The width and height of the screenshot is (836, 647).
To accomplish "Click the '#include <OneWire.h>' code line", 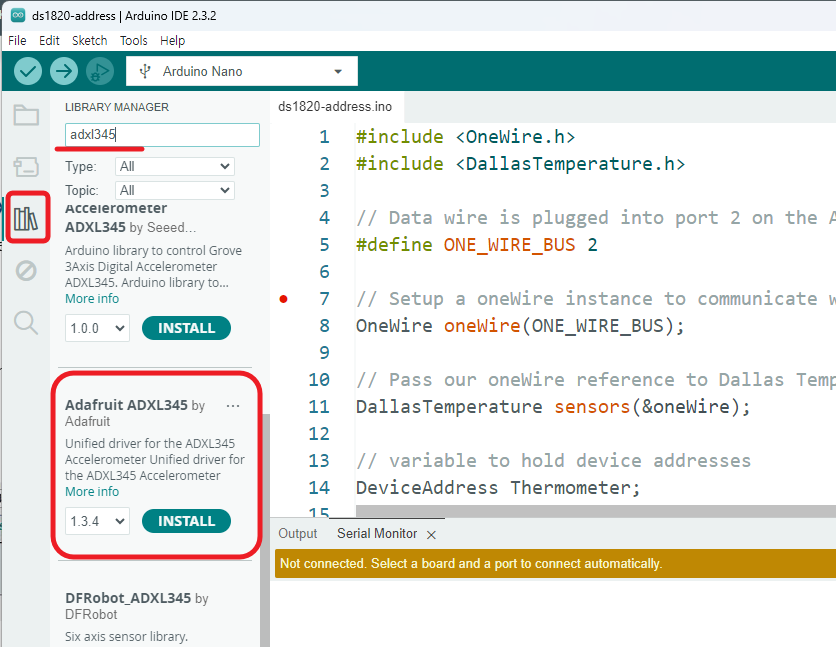I will coord(465,137).
